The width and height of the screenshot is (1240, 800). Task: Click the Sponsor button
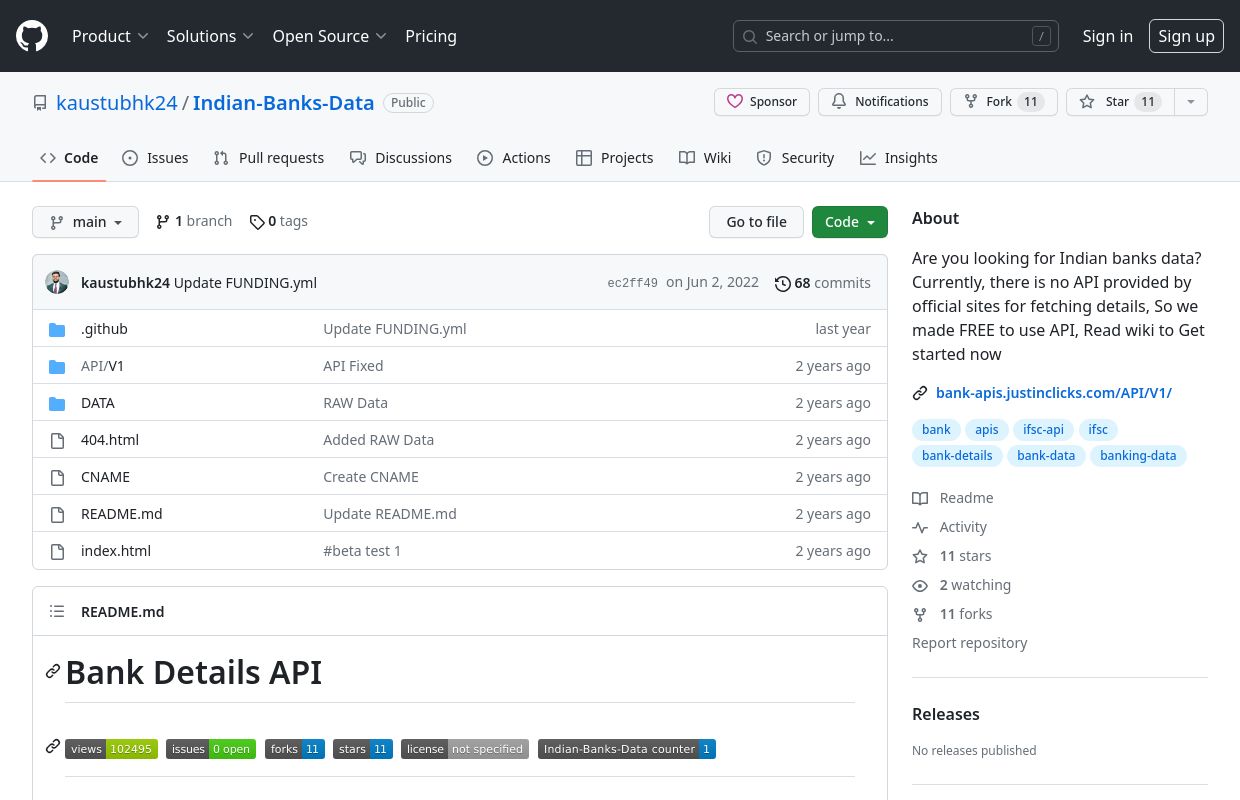click(762, 102)
